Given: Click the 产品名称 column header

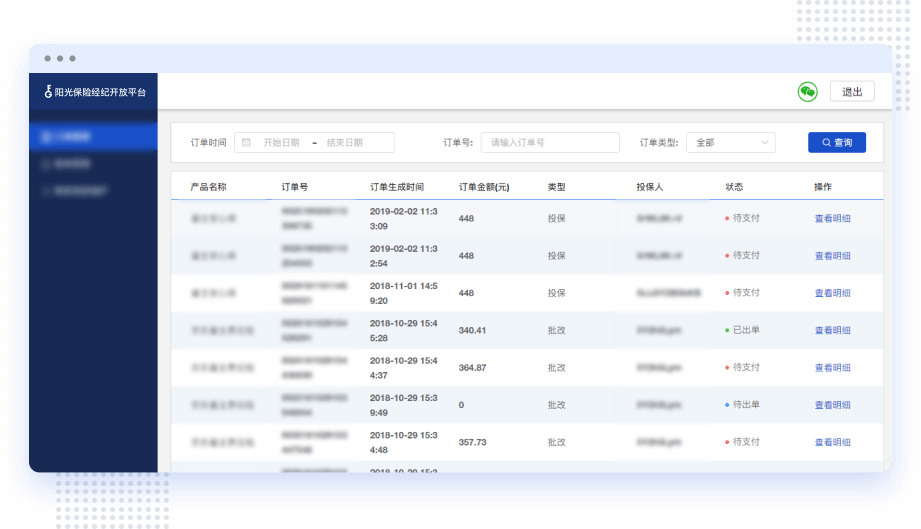Looking at the screenshot, I should point(209,187).
